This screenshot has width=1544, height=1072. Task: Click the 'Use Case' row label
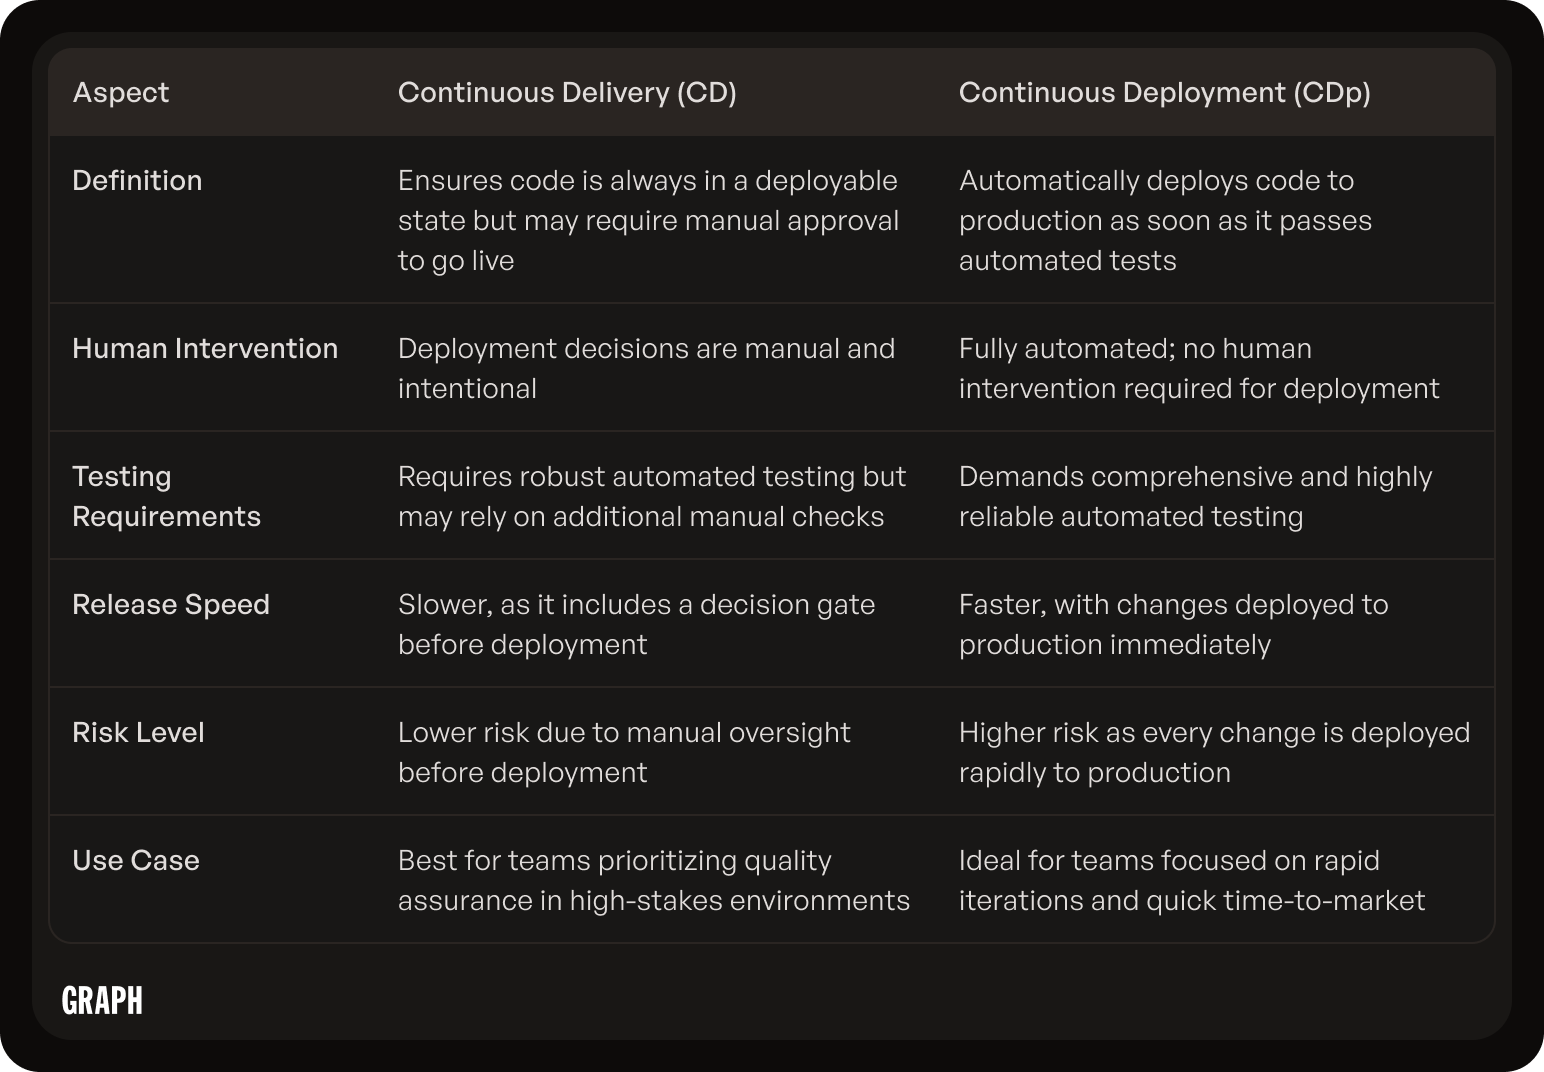(x=136, y=860)
